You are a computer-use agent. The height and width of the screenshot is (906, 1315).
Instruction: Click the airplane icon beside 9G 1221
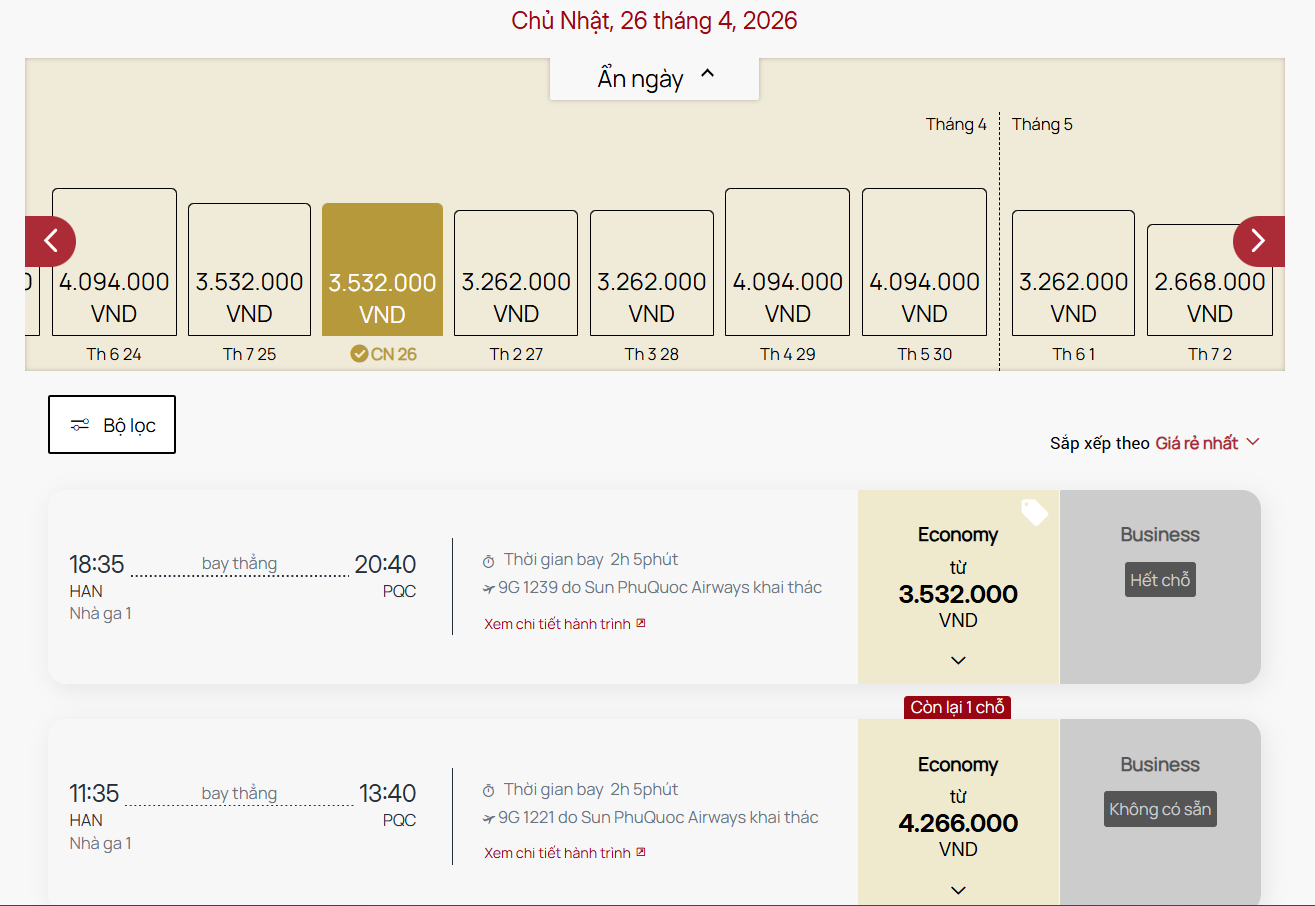click(488, 818)
